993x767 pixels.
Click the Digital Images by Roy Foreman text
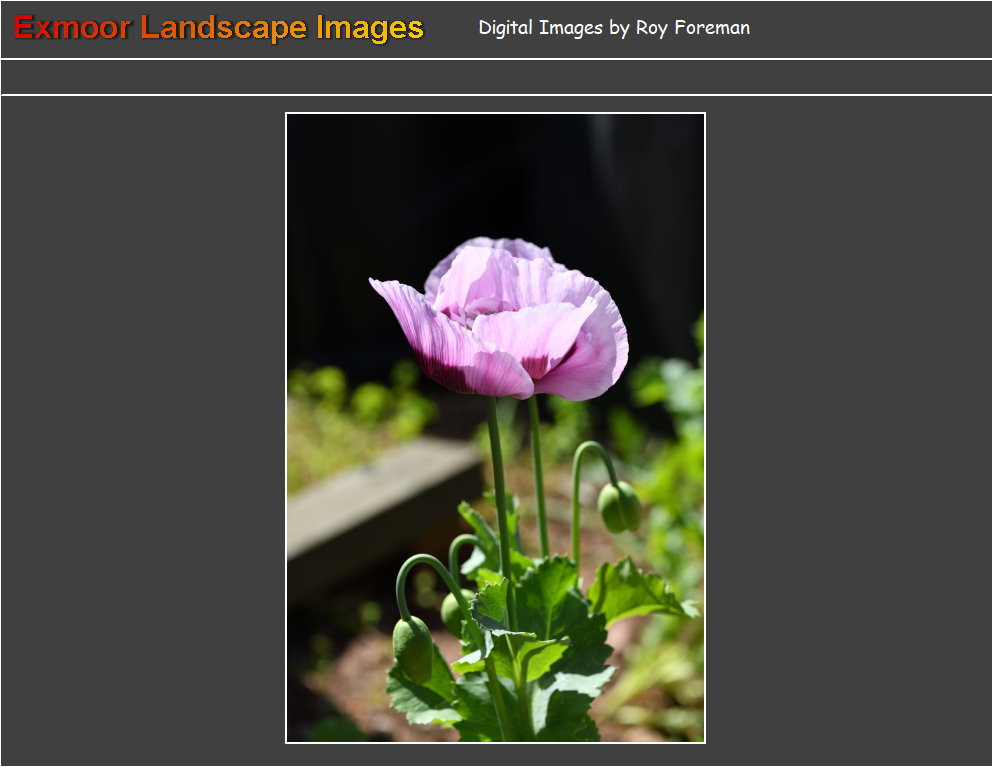click(613, 29)
